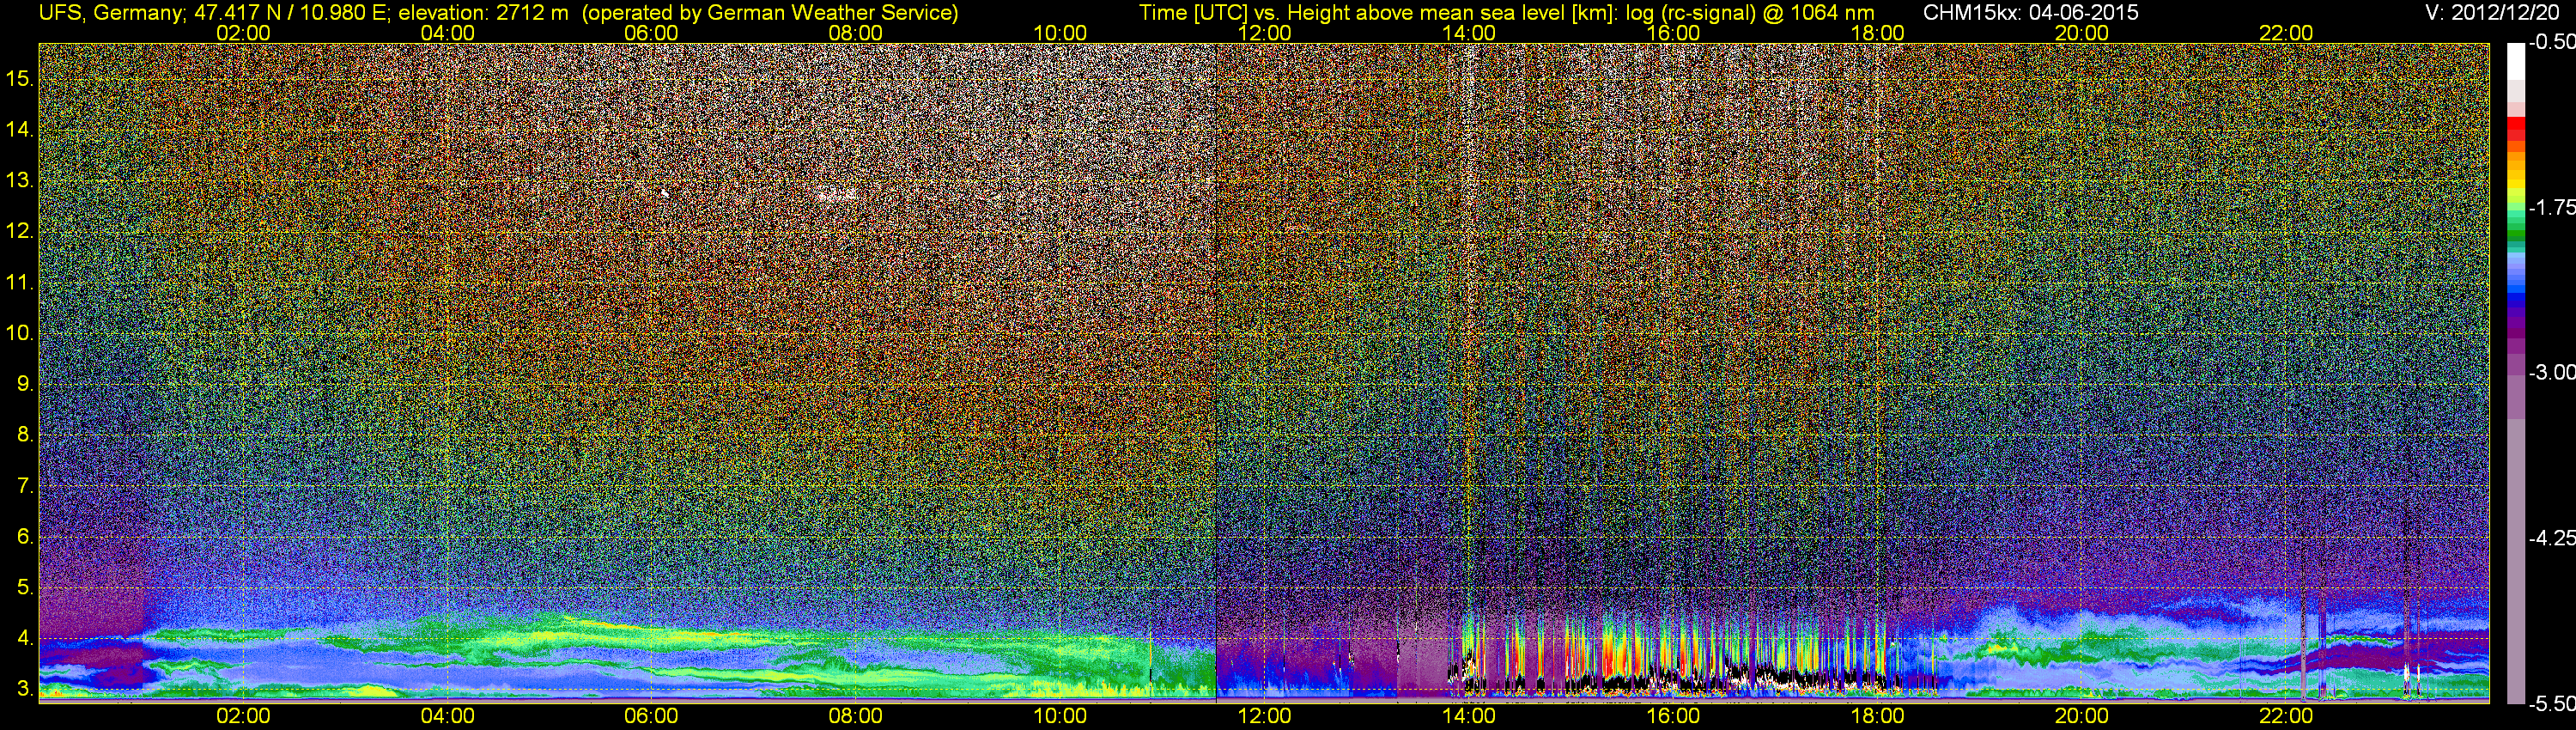Click the log (rc-signal) @ 1064 nm title
The width and height of the screenshot is (2576, 730).
click(x=1746, y=13)
